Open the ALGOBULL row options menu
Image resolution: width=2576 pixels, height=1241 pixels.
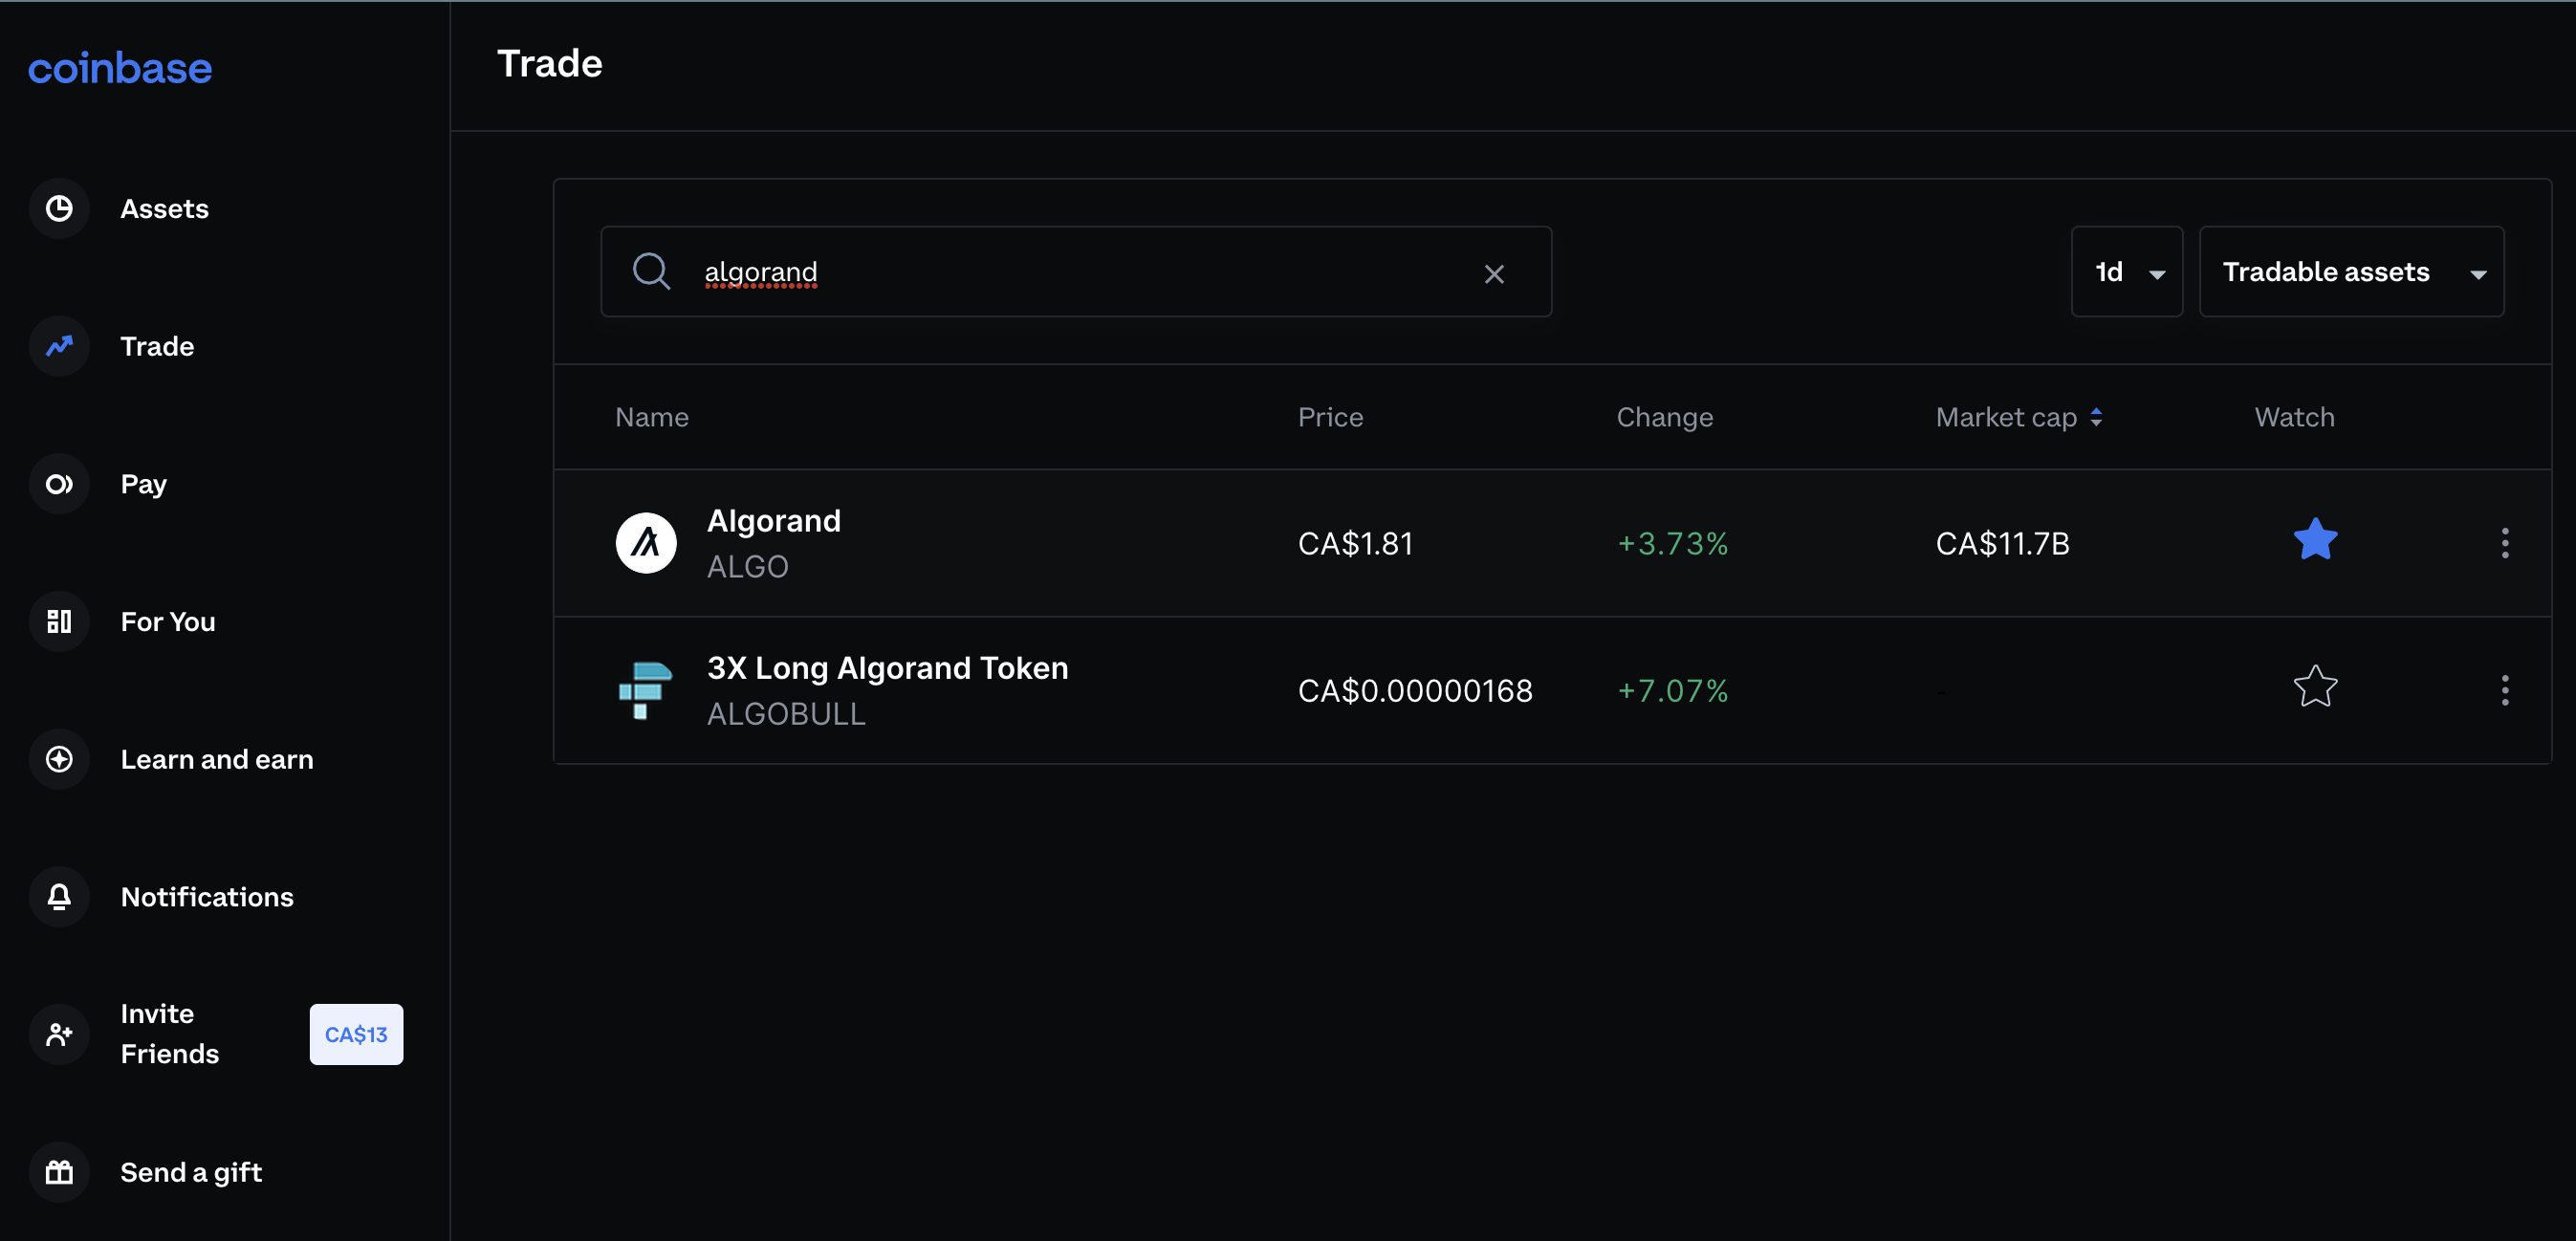point(2505,690)
